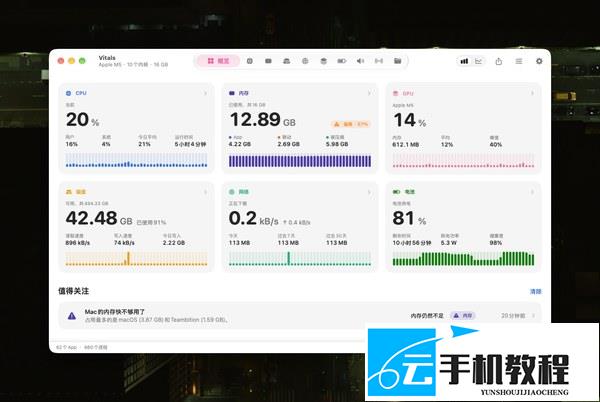
Task: Click the GPU usage history chart
Action: click(x=463, y=160)
